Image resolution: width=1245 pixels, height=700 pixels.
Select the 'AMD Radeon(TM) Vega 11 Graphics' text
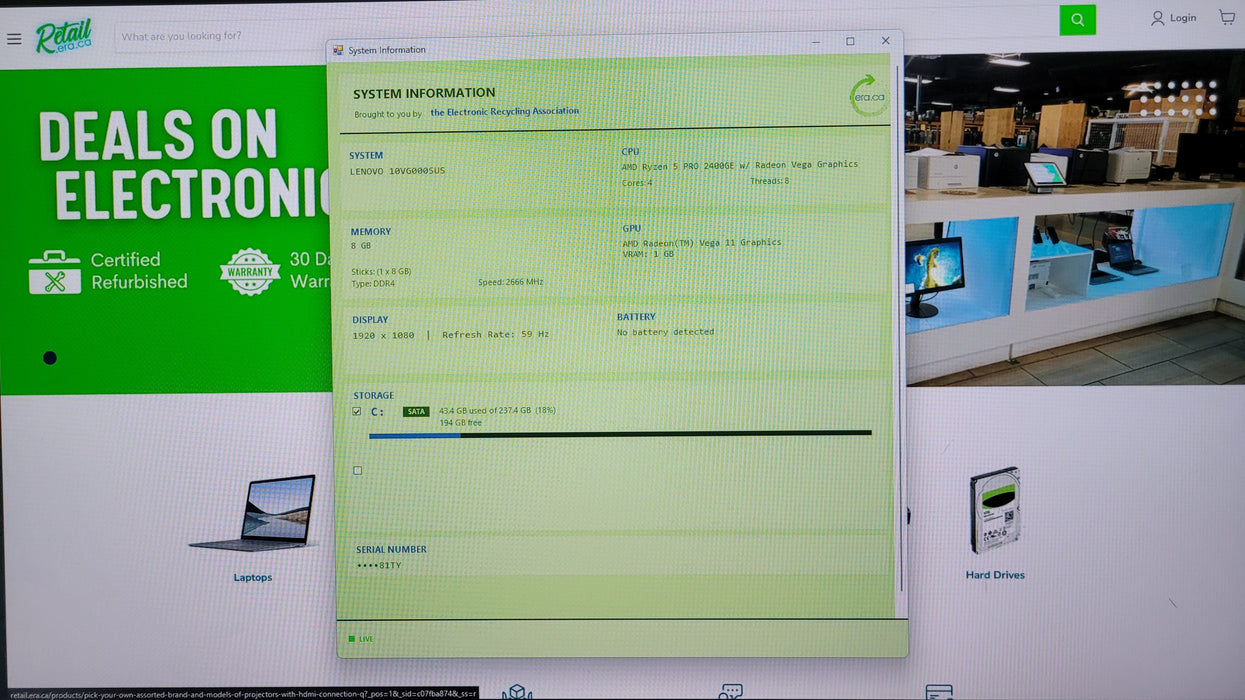pyautogui.click(x=702, y=243)
